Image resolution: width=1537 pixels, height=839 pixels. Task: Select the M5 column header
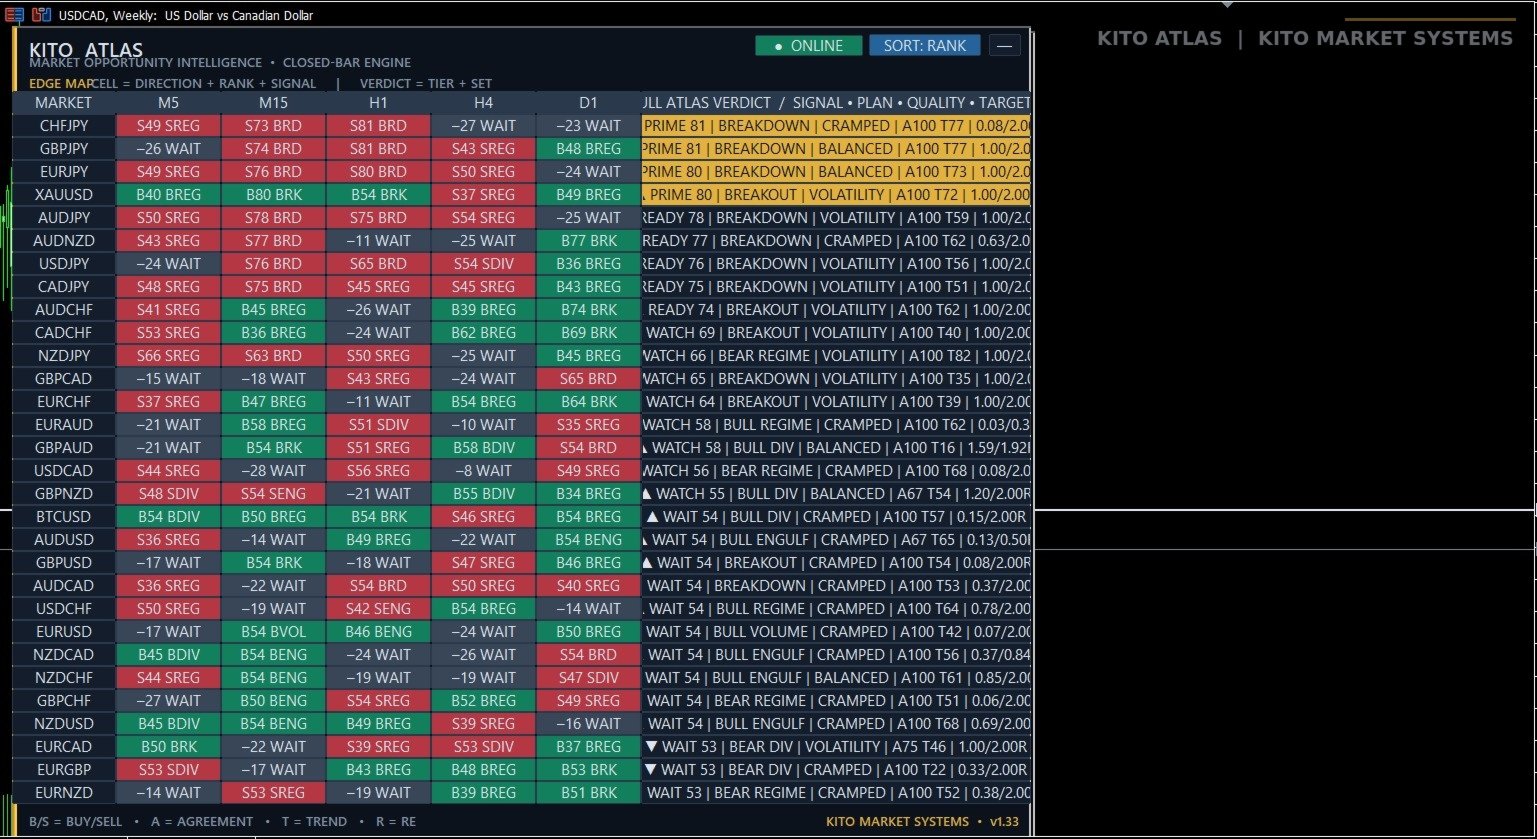point(168,103)
